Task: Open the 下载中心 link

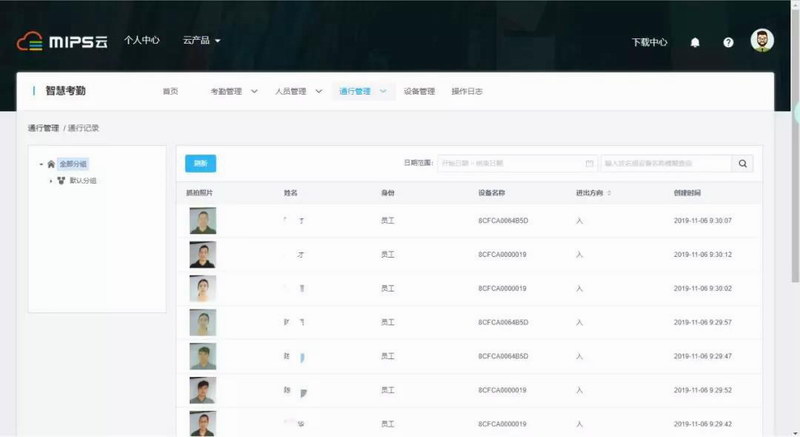Action: 649,42
